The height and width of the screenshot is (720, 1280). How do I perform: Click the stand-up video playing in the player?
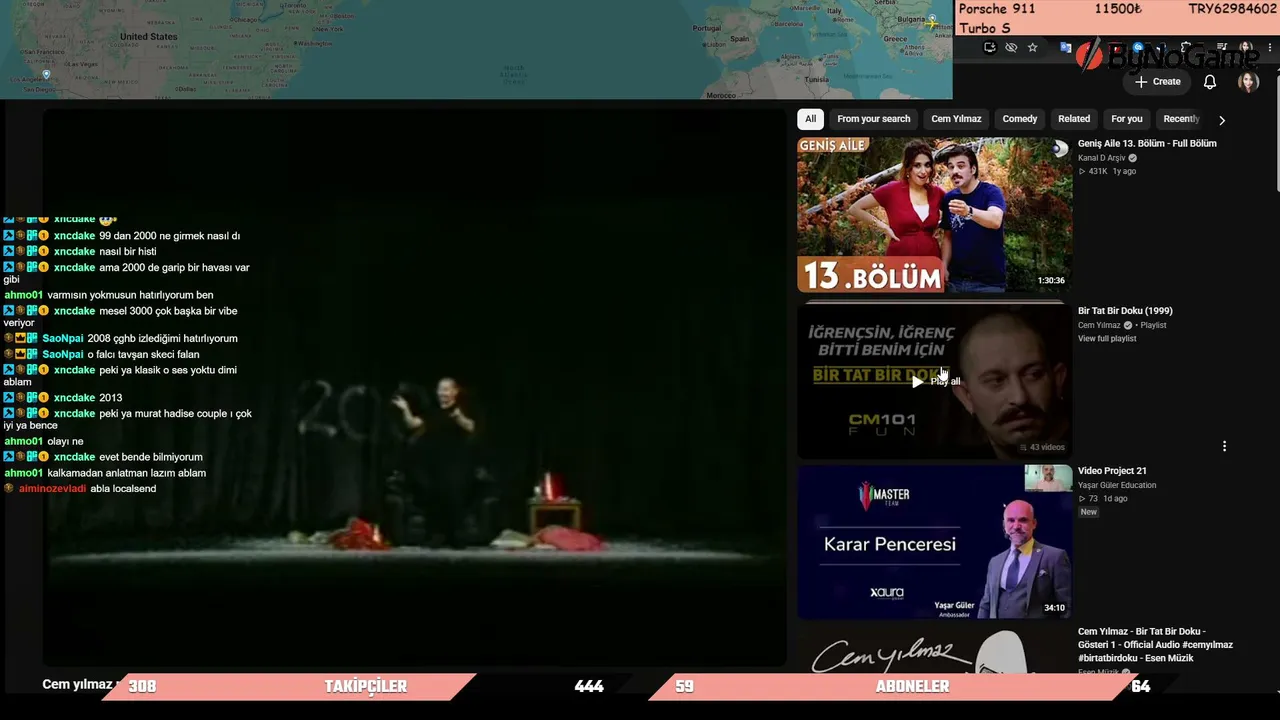click(x=414, y=387)
